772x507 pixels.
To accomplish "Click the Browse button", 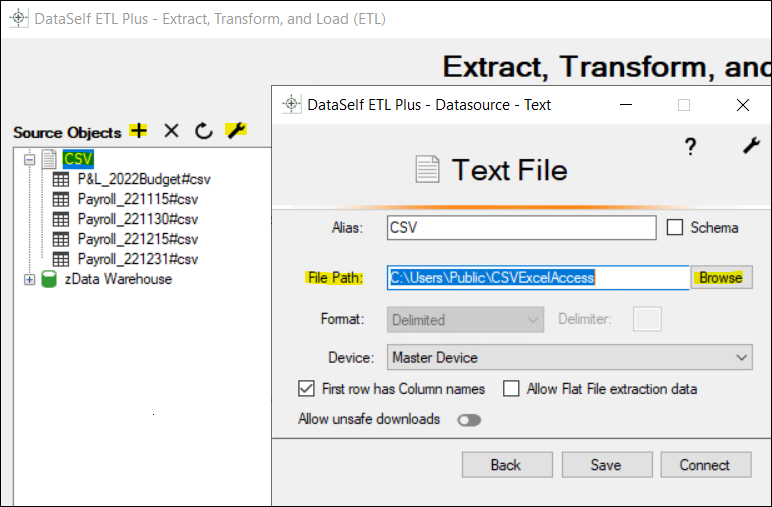I will (721, 277).
